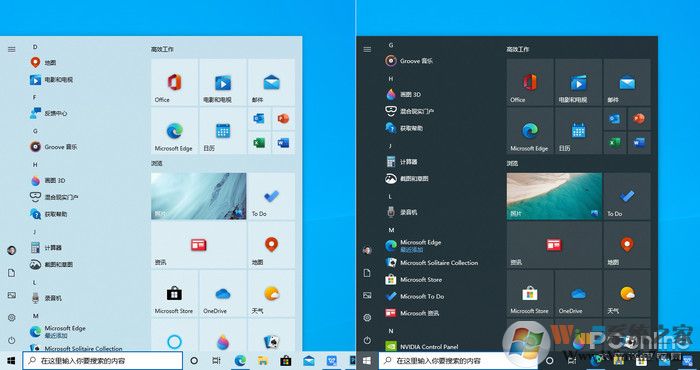The height and width of the screenshot is (370, 700).
Task: Open small Excel tile in light Start menu
Action: click(259, 143)
